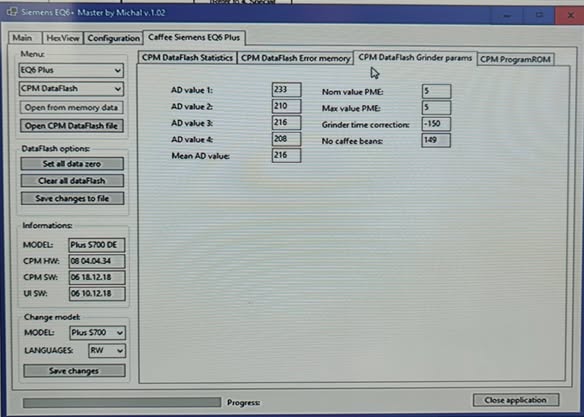
Task: Click the Save changes button
Action: 74,371
